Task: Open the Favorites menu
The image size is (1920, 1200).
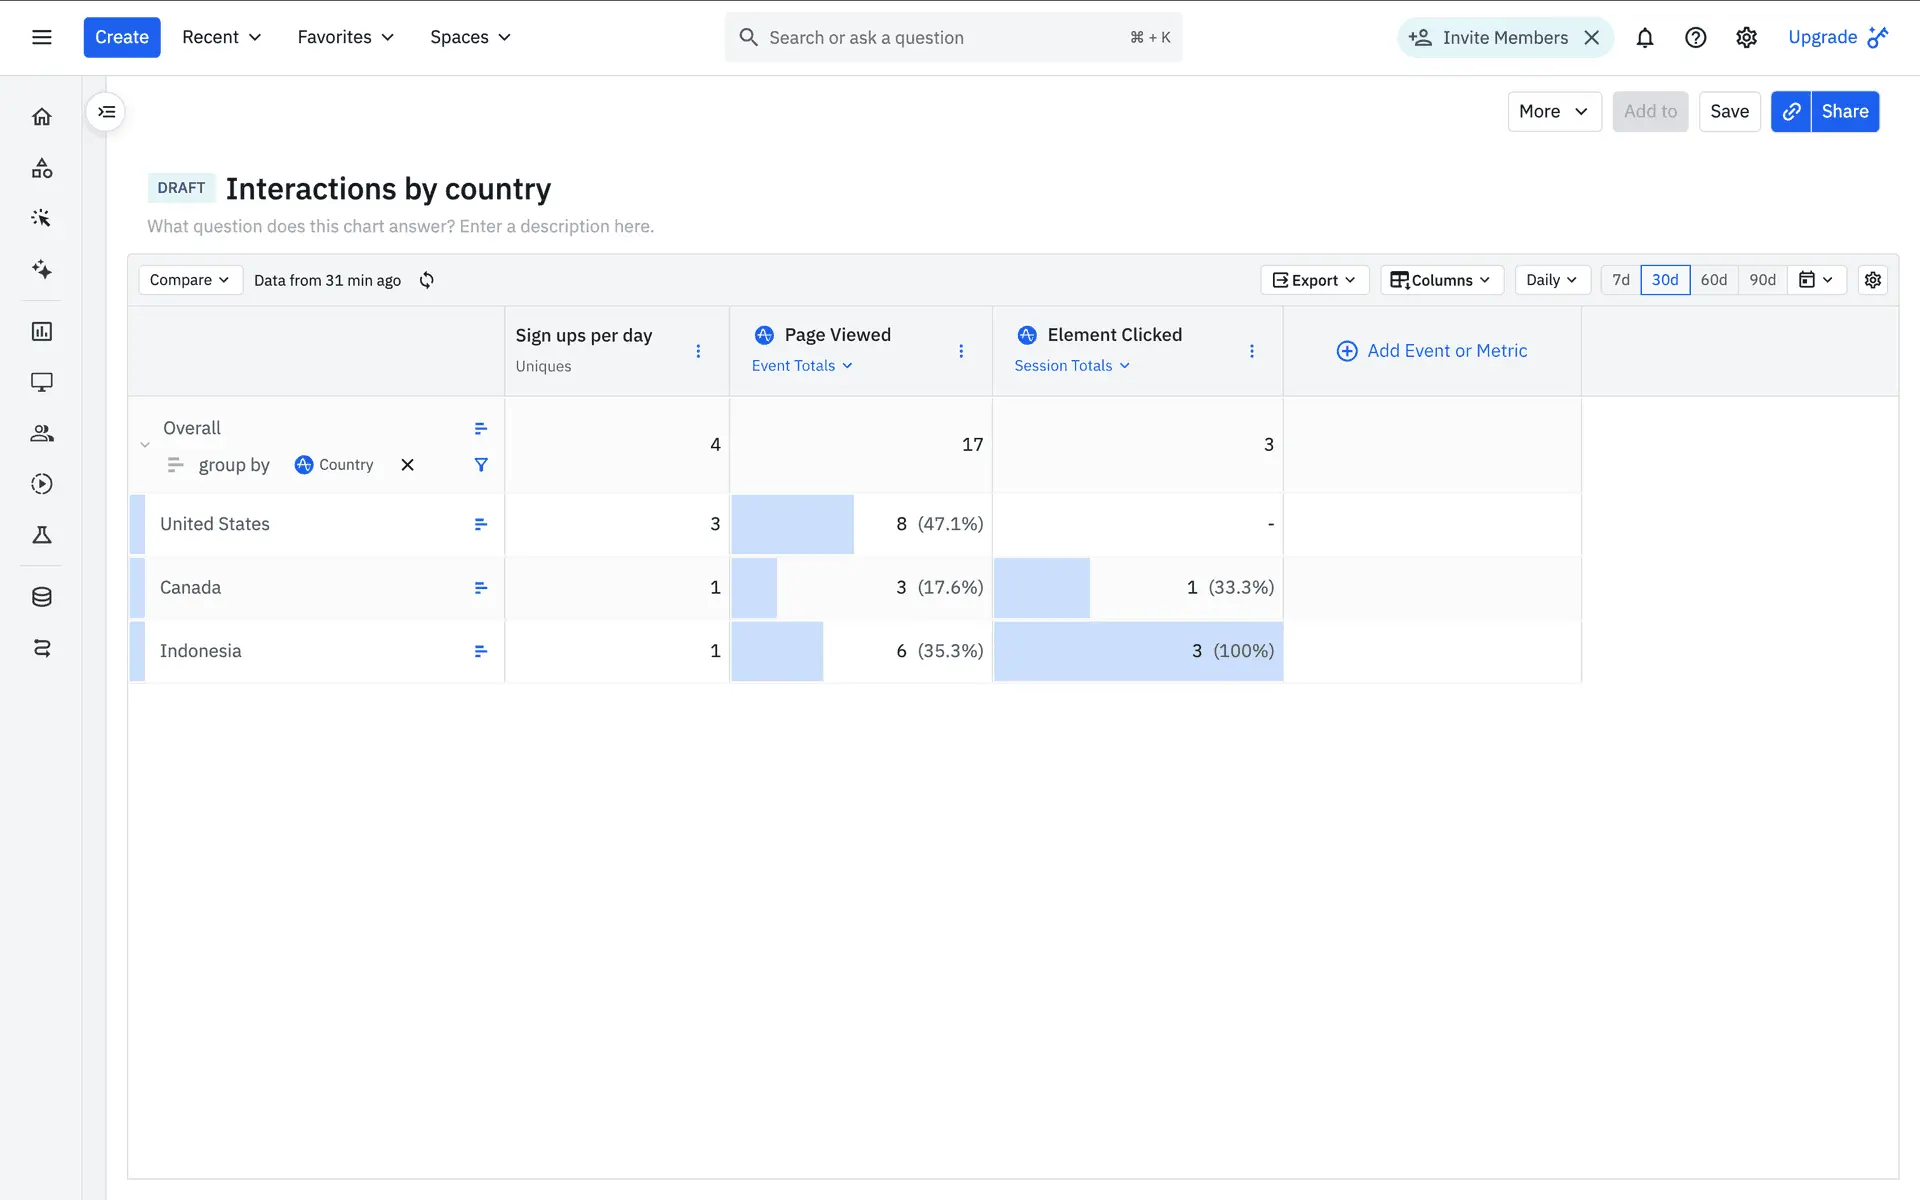Action: (346, 37)
